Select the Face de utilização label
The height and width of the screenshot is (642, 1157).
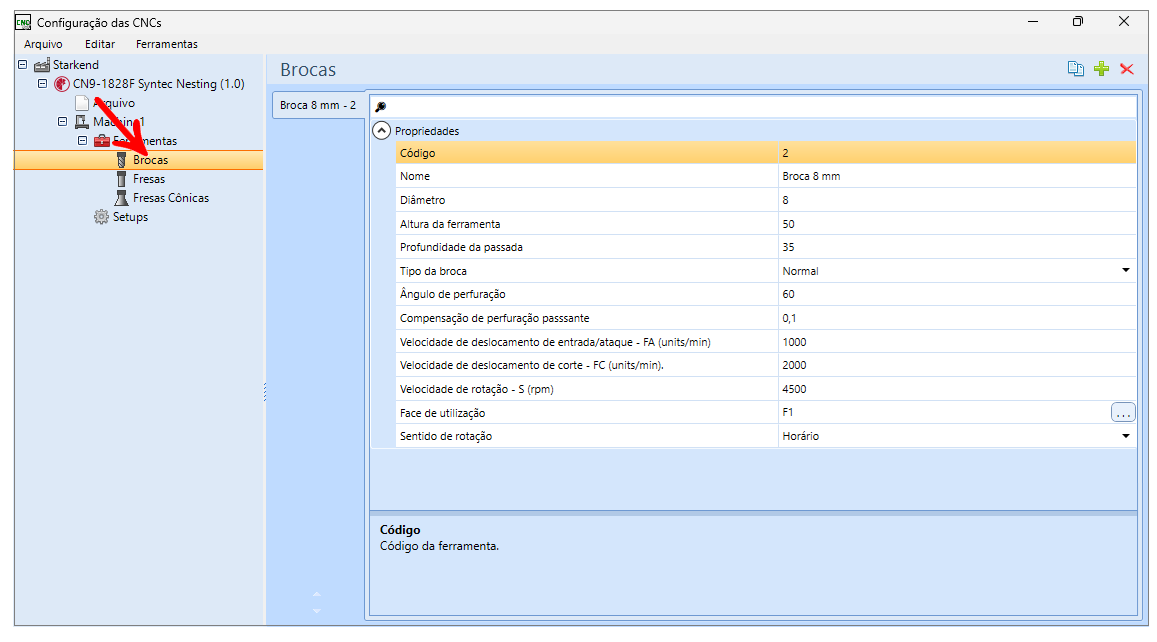pyautogui.click(x=443, y=413)
